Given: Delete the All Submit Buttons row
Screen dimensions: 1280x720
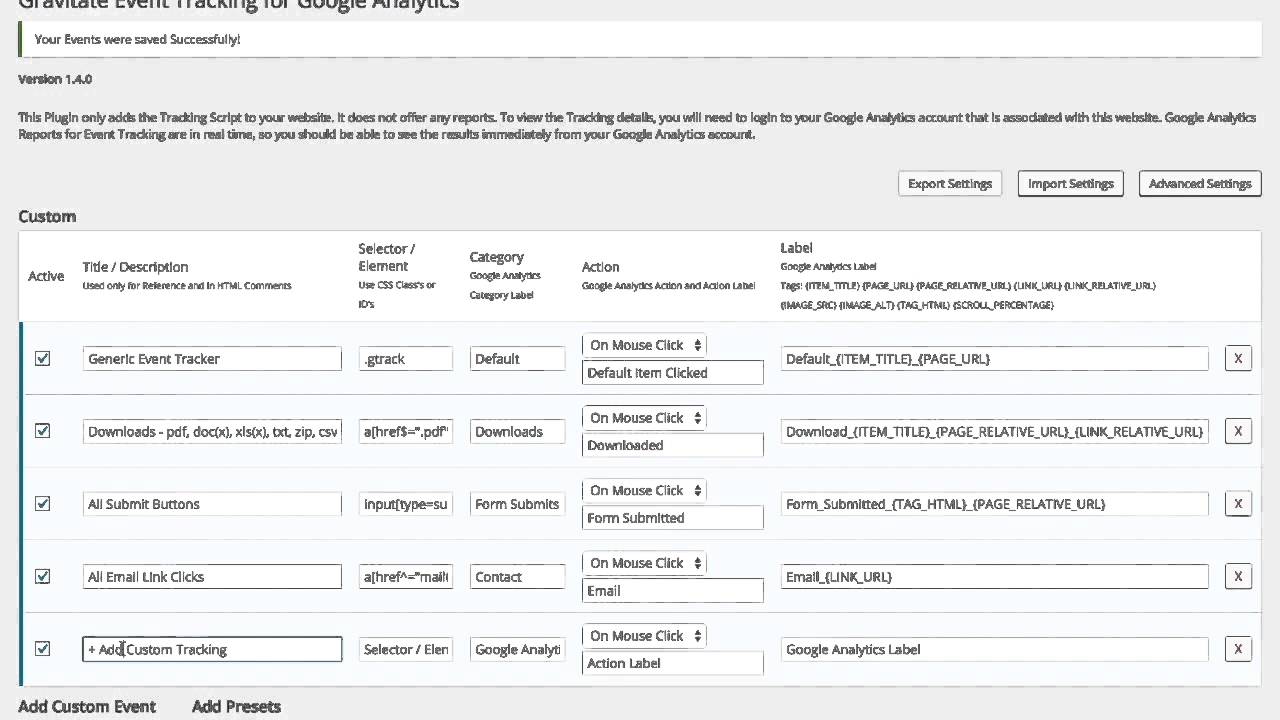Looking at the screenshot, I should point(1238,504).
